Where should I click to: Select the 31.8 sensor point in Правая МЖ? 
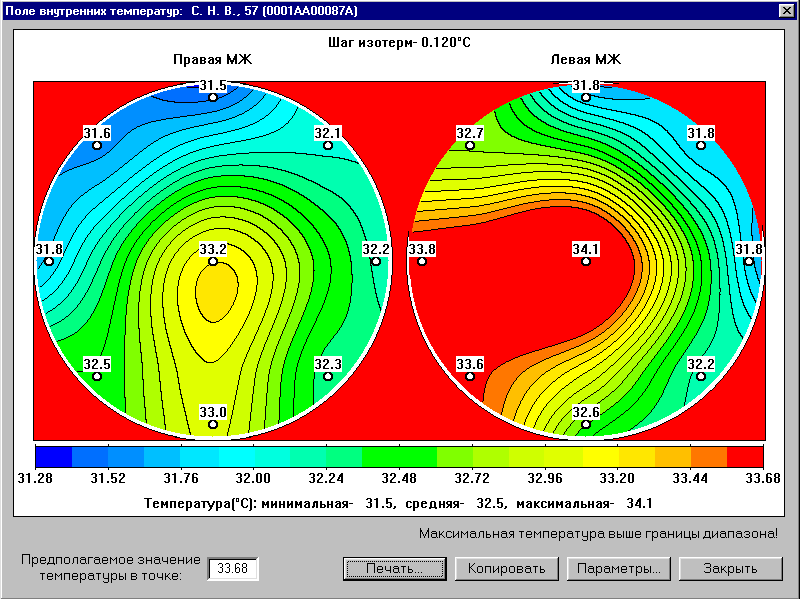click(x=49, y=261)
